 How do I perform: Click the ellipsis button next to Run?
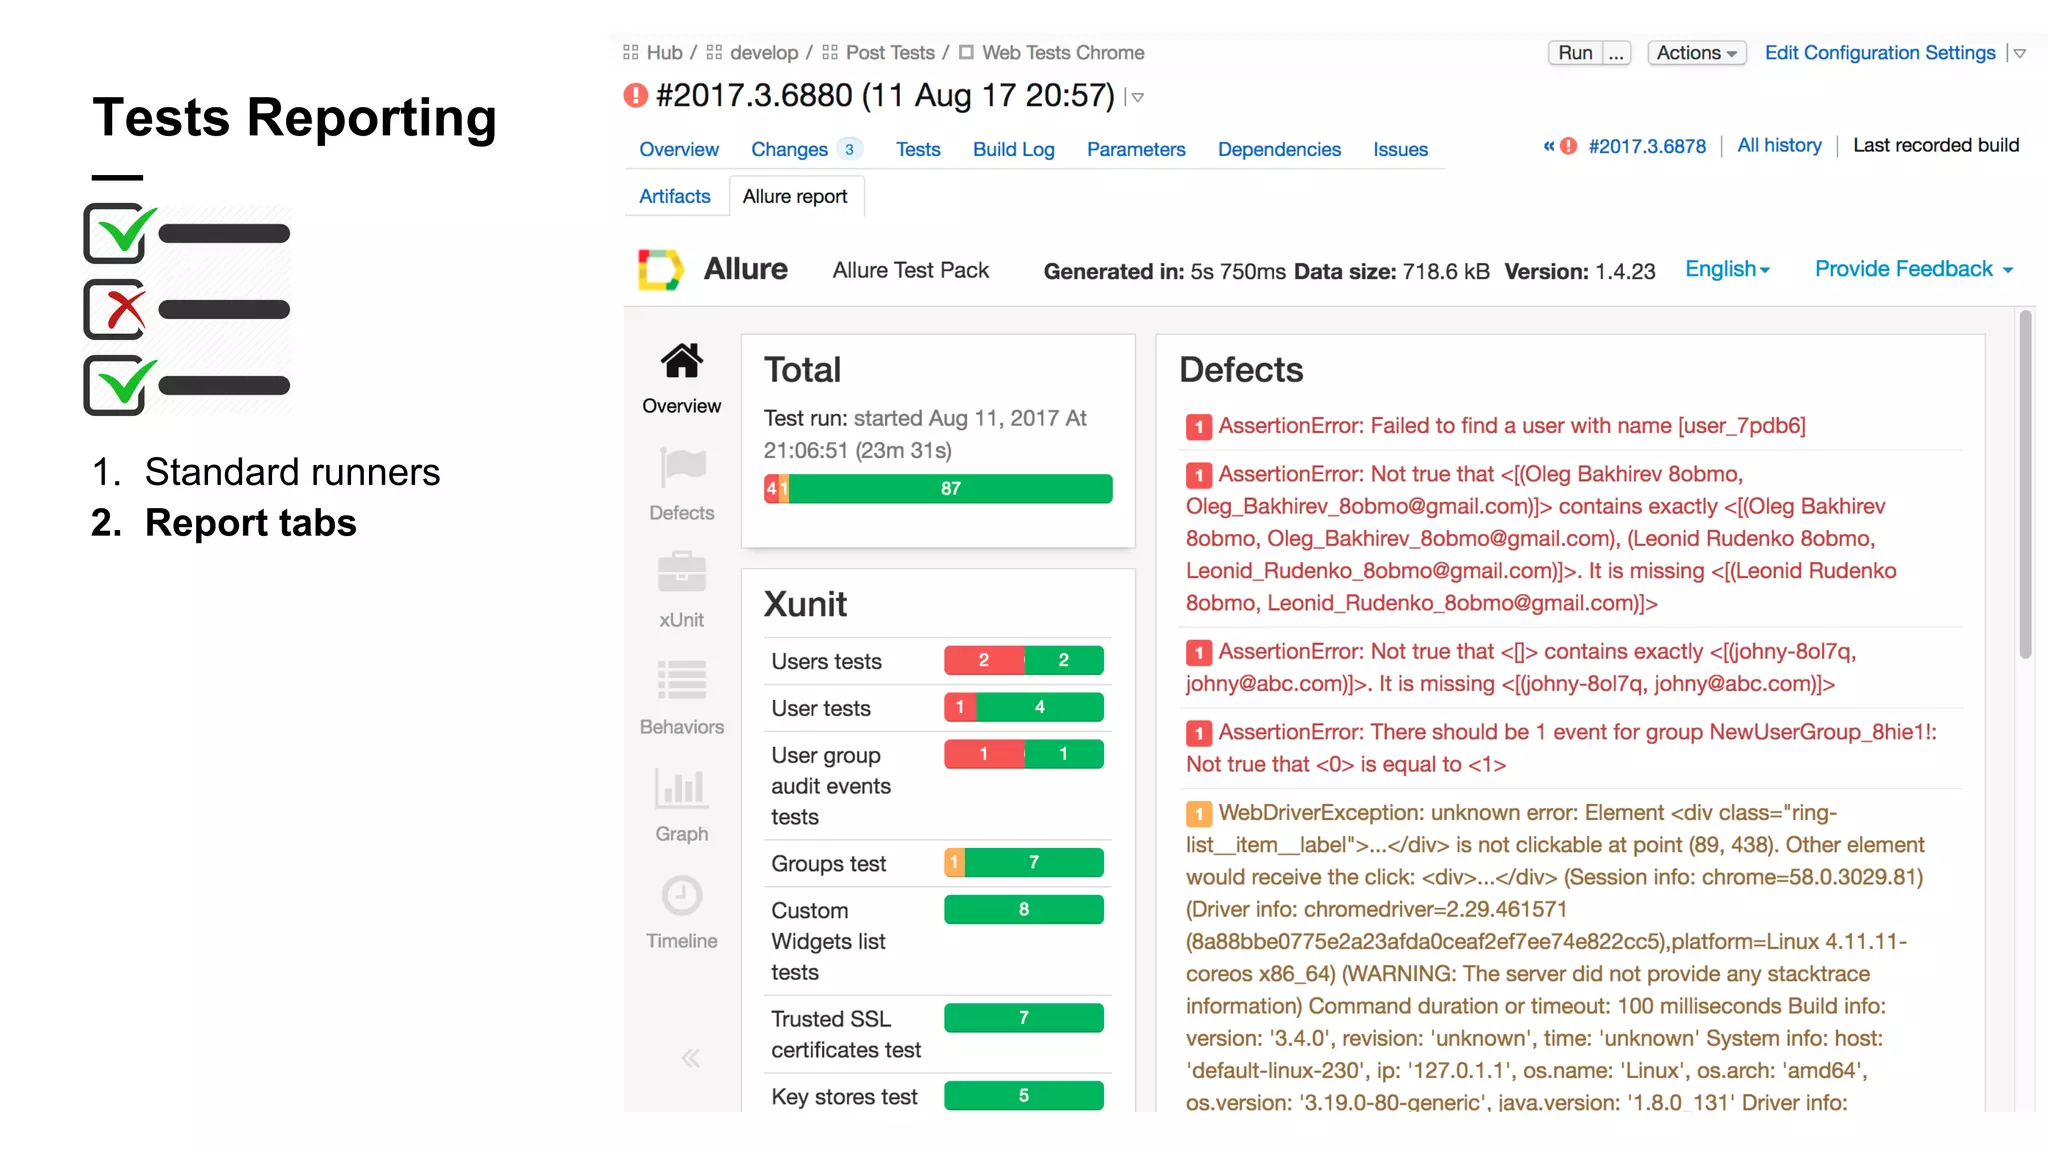click(1617, 53)
